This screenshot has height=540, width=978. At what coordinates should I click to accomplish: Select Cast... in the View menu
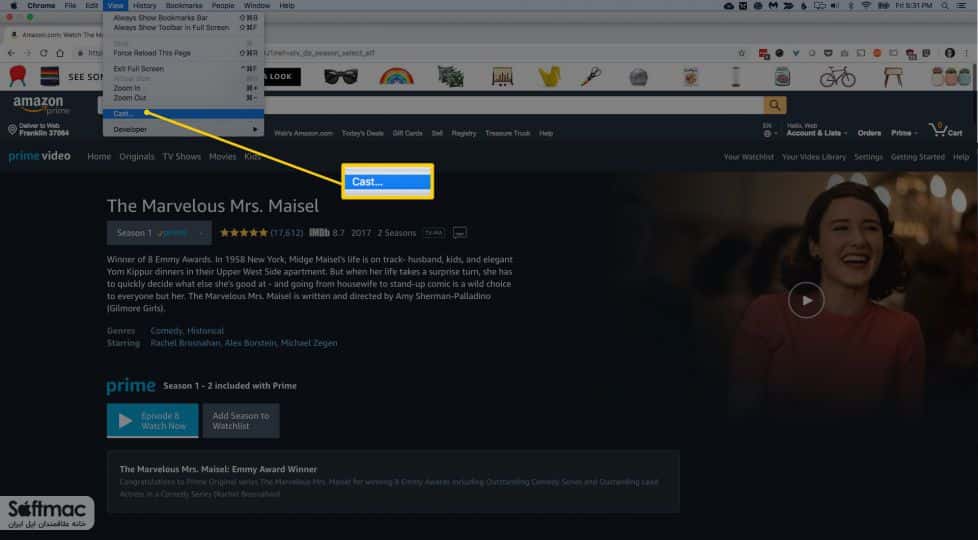click(x=183, y=113)
